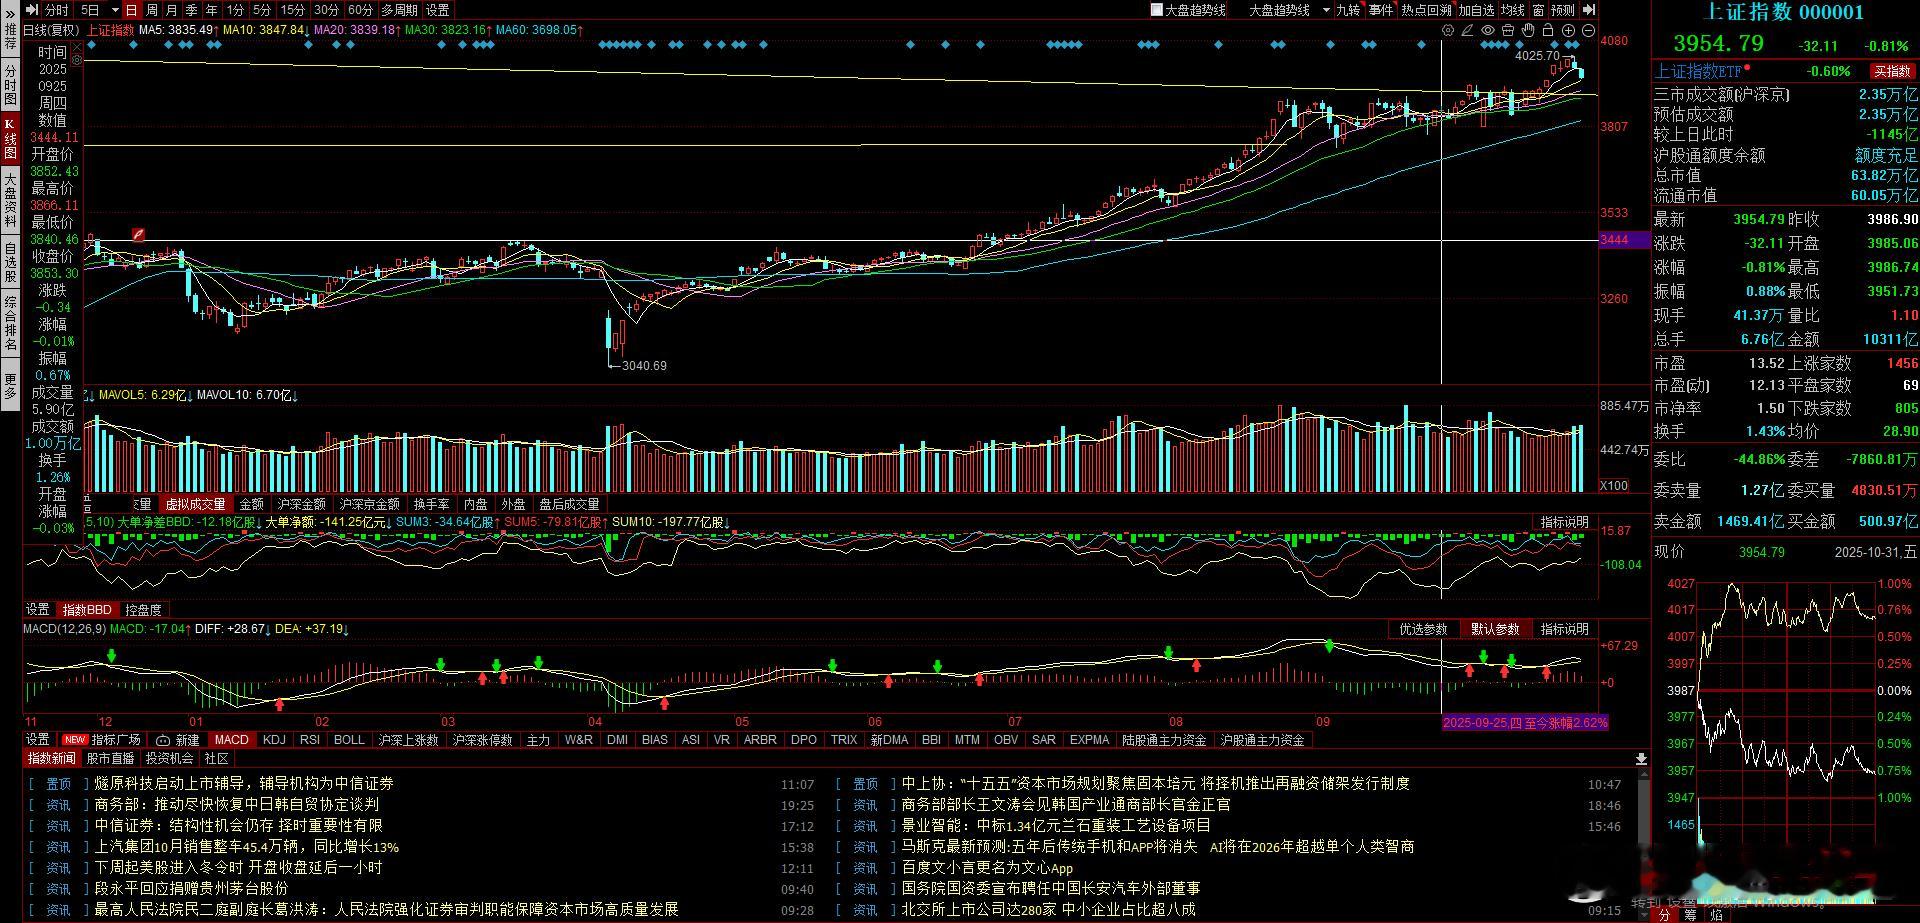Switch to the 控盘度 tab
This screenshot has height=923, width=1920.
point(143,610)
